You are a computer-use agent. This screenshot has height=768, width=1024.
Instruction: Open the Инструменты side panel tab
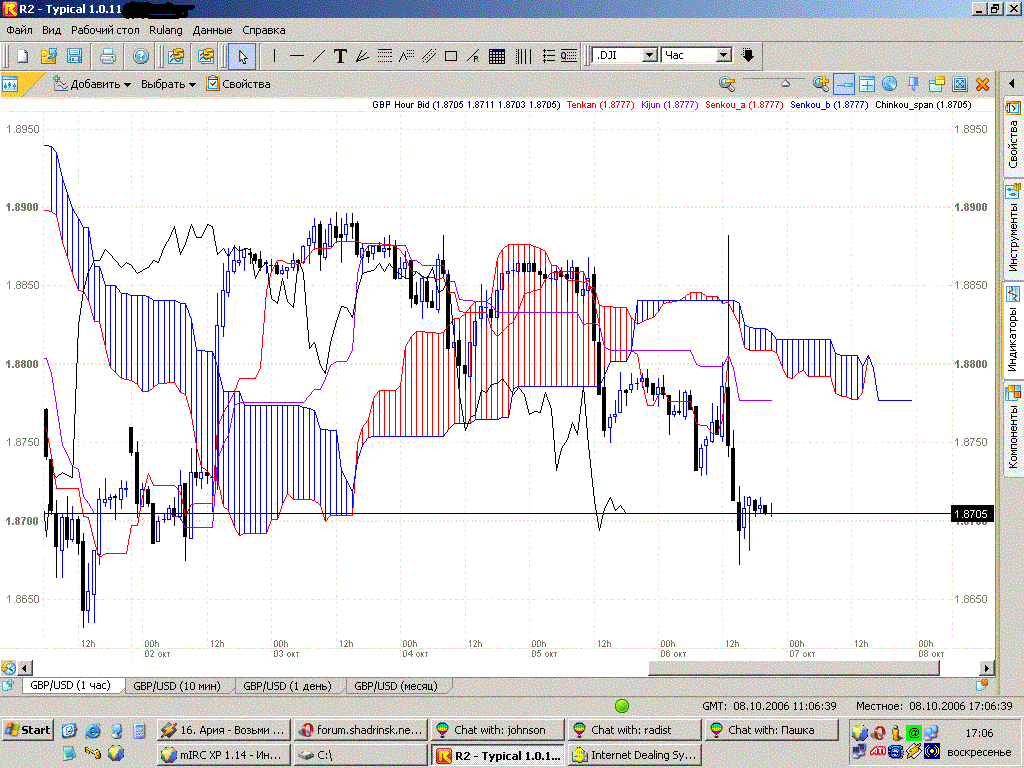(1013, 229)
